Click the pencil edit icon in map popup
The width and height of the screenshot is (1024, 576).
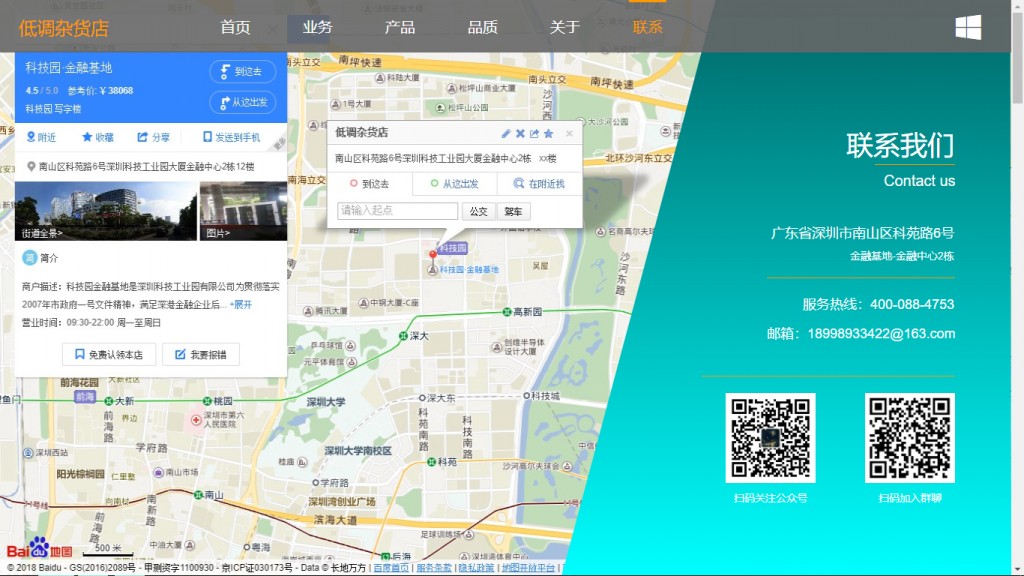(x=505, y=133)
